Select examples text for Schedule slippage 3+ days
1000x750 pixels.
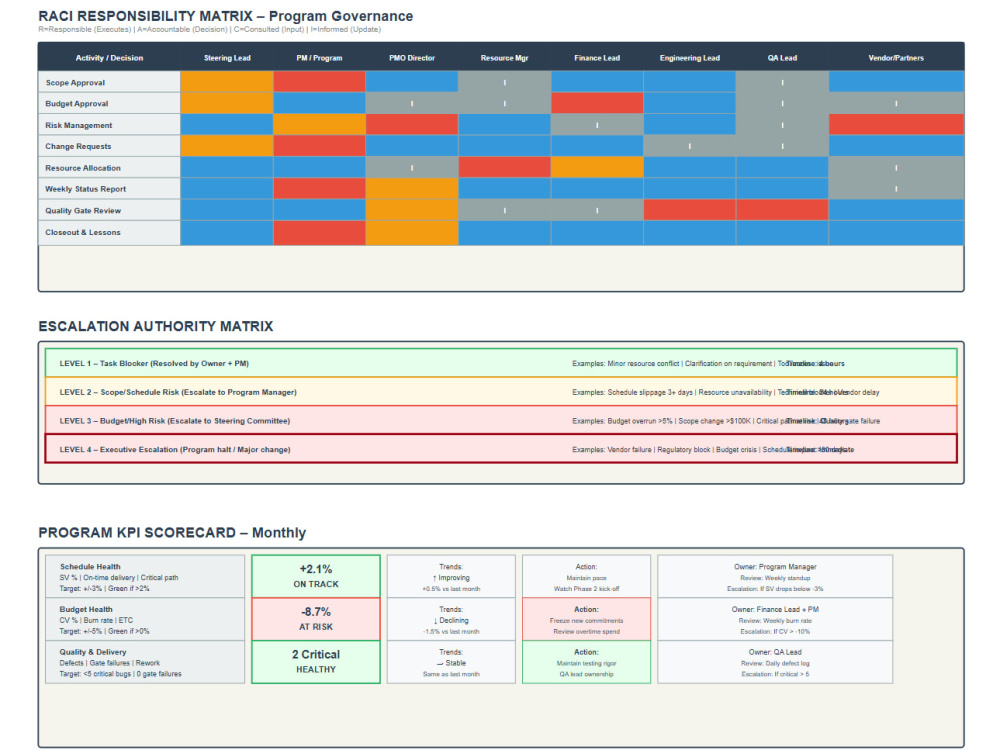pos(726,392)
